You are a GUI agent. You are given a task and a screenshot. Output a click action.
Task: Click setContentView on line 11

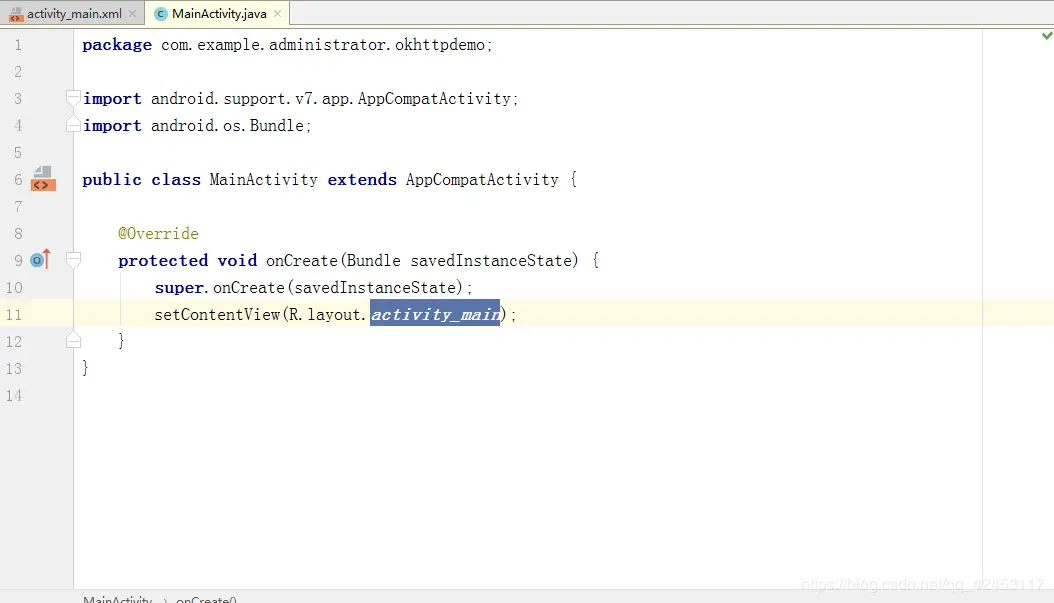pos(217,315)
